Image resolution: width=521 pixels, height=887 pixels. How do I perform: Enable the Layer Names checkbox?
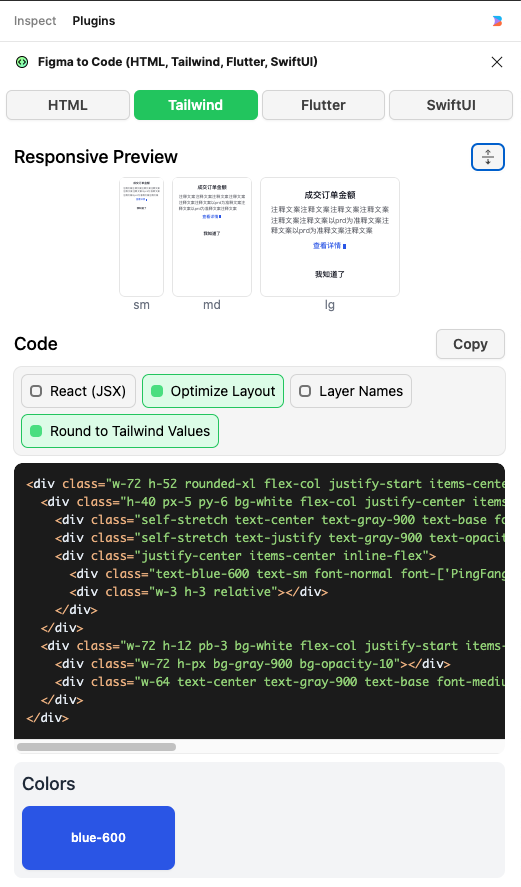[351, 391]
